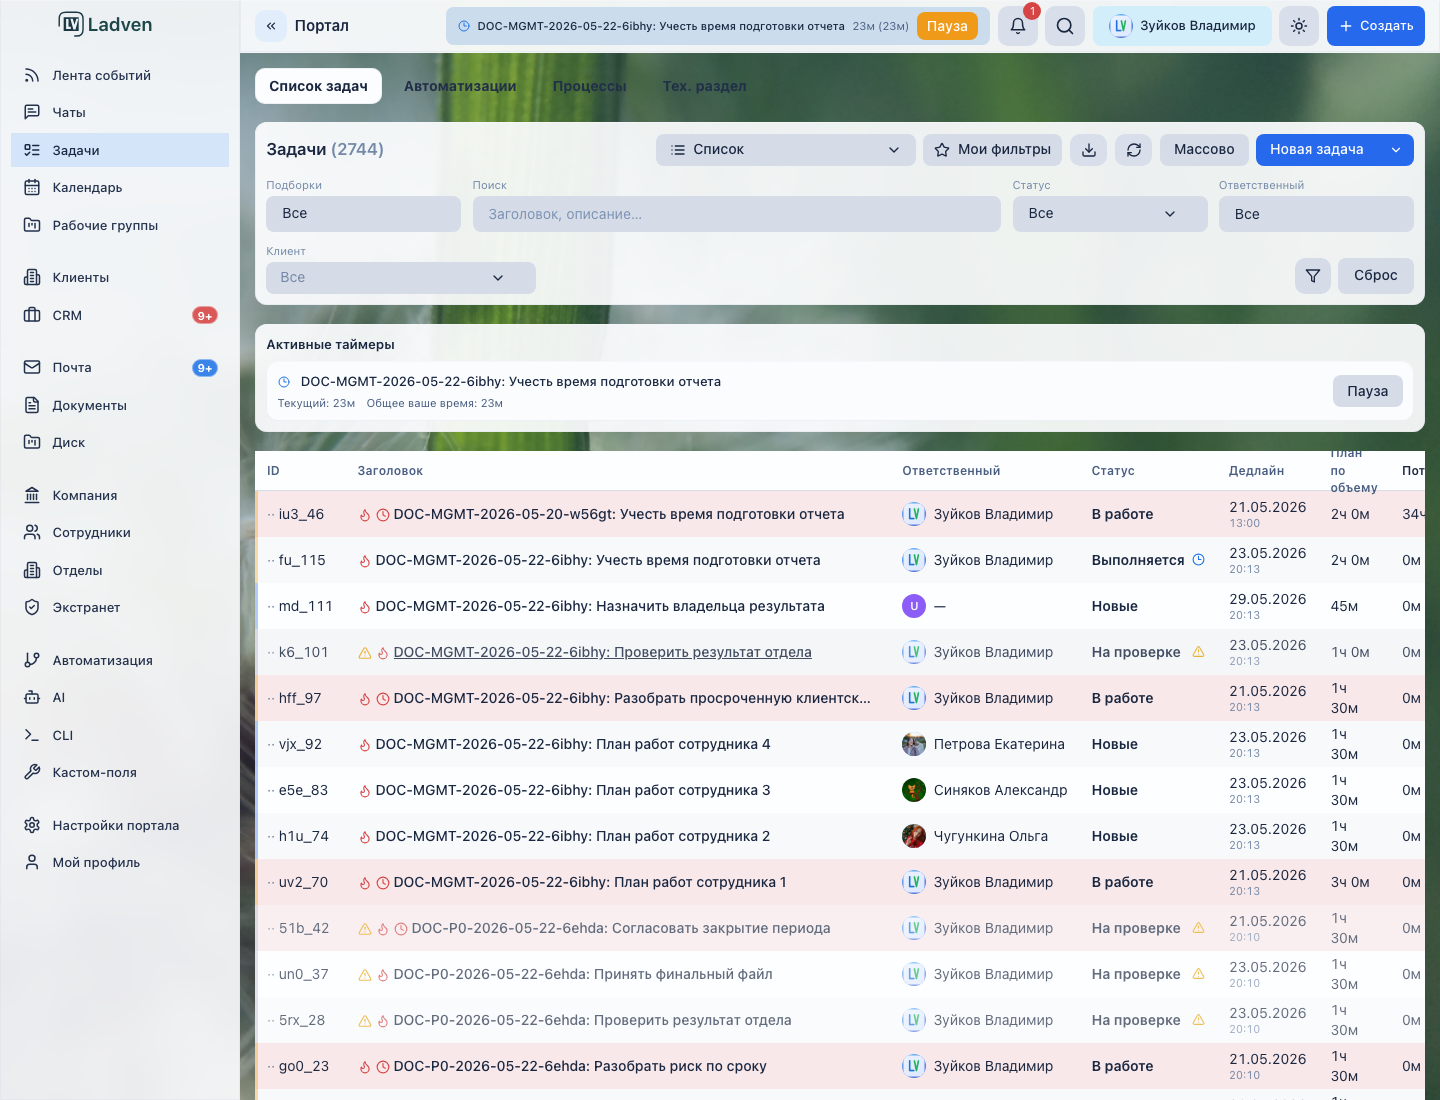Open Лента событий in sidebar

coord(120,75)
